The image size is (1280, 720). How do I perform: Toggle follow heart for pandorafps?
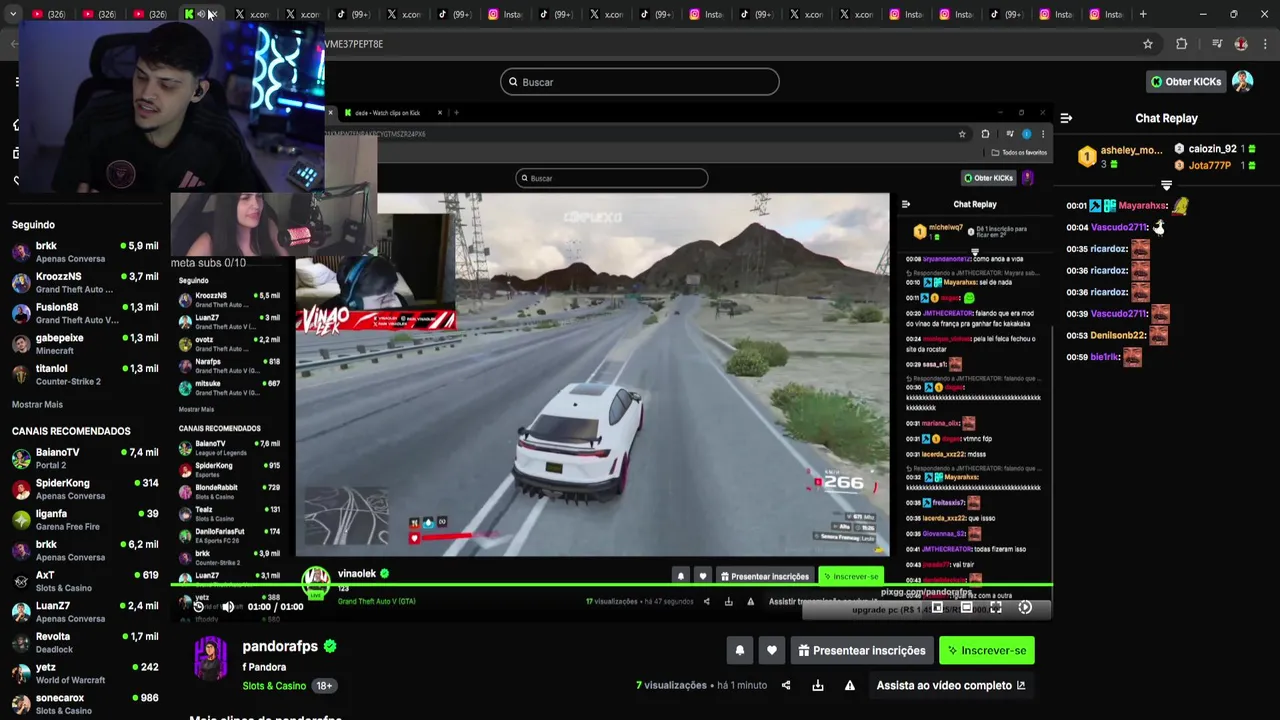772,651
